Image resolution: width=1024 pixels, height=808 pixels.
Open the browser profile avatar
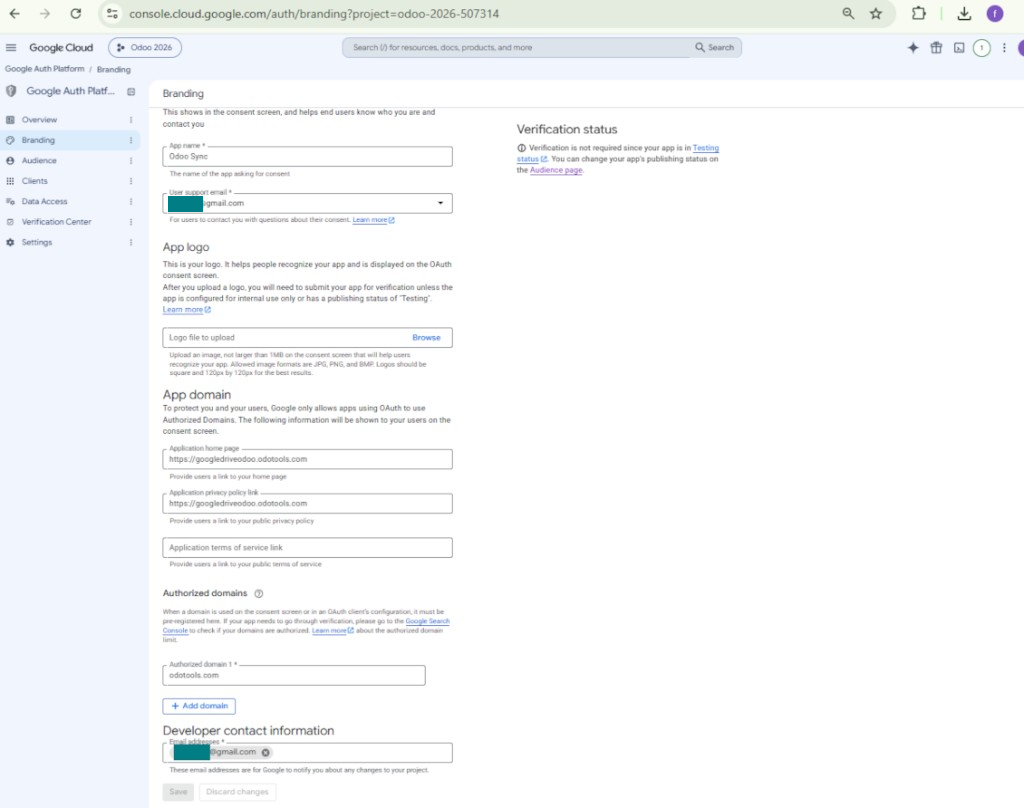(x=995, y=14)
